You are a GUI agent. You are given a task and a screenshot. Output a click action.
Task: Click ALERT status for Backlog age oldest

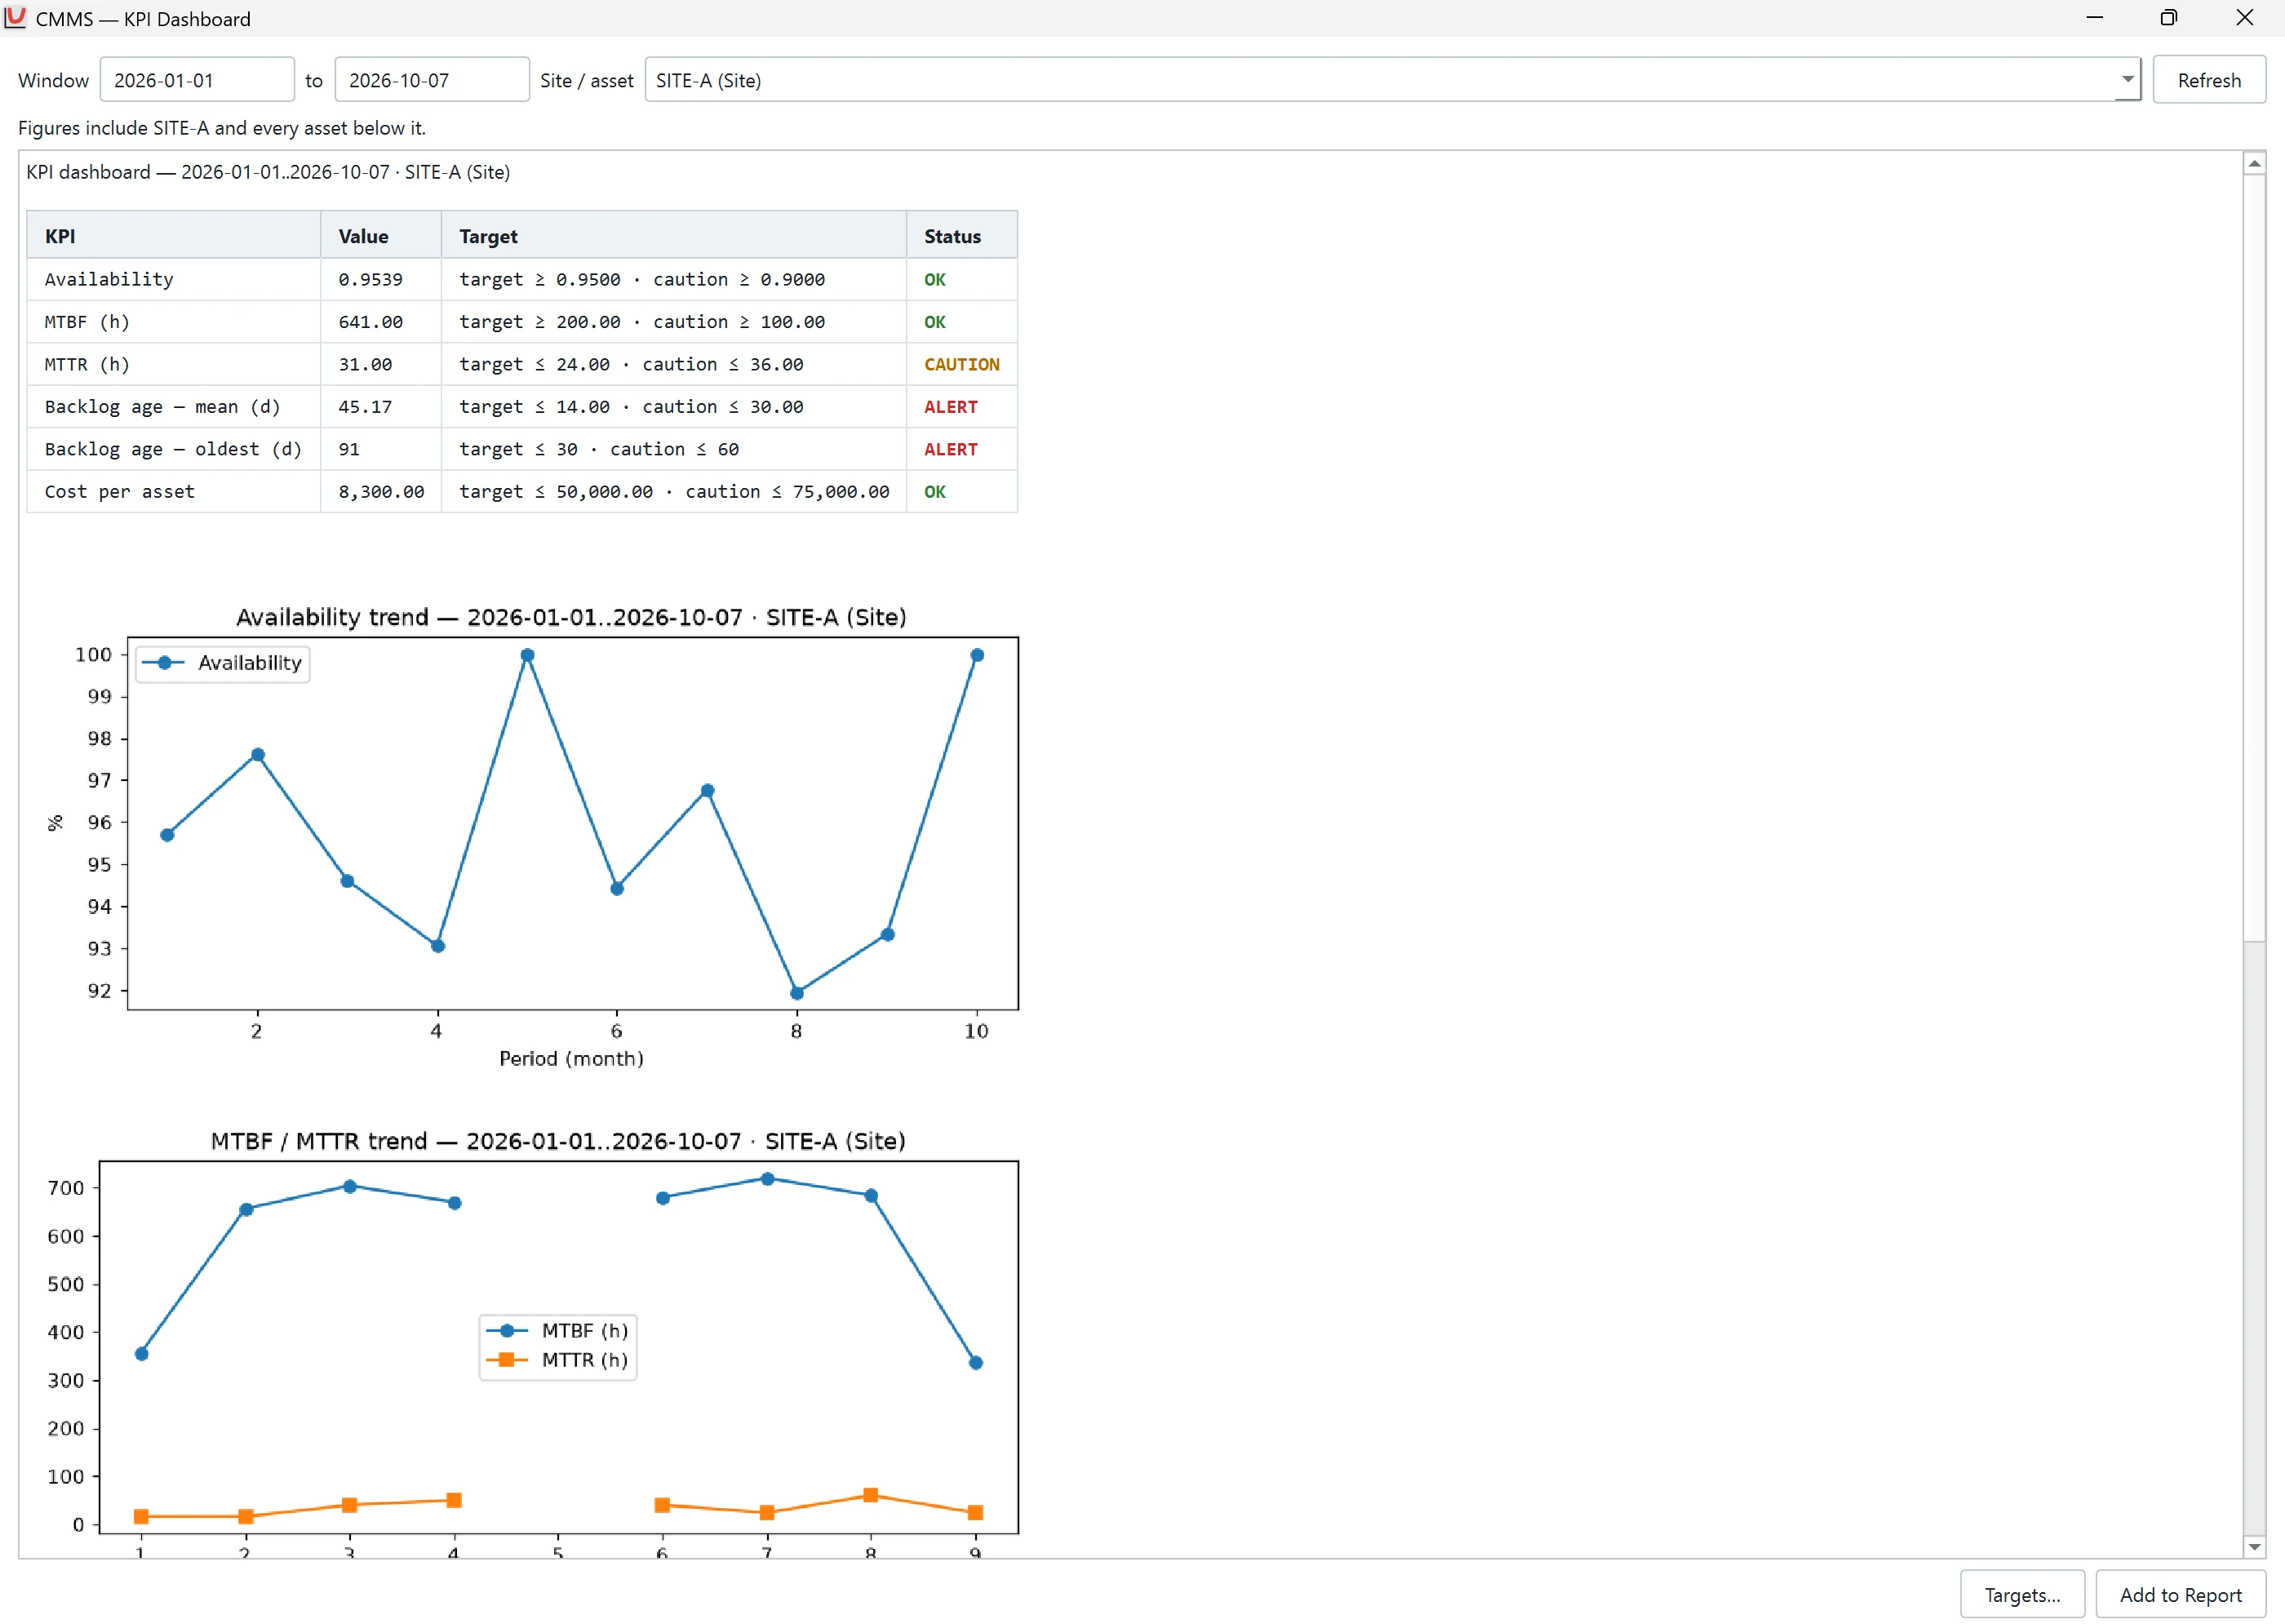[950, 449]
